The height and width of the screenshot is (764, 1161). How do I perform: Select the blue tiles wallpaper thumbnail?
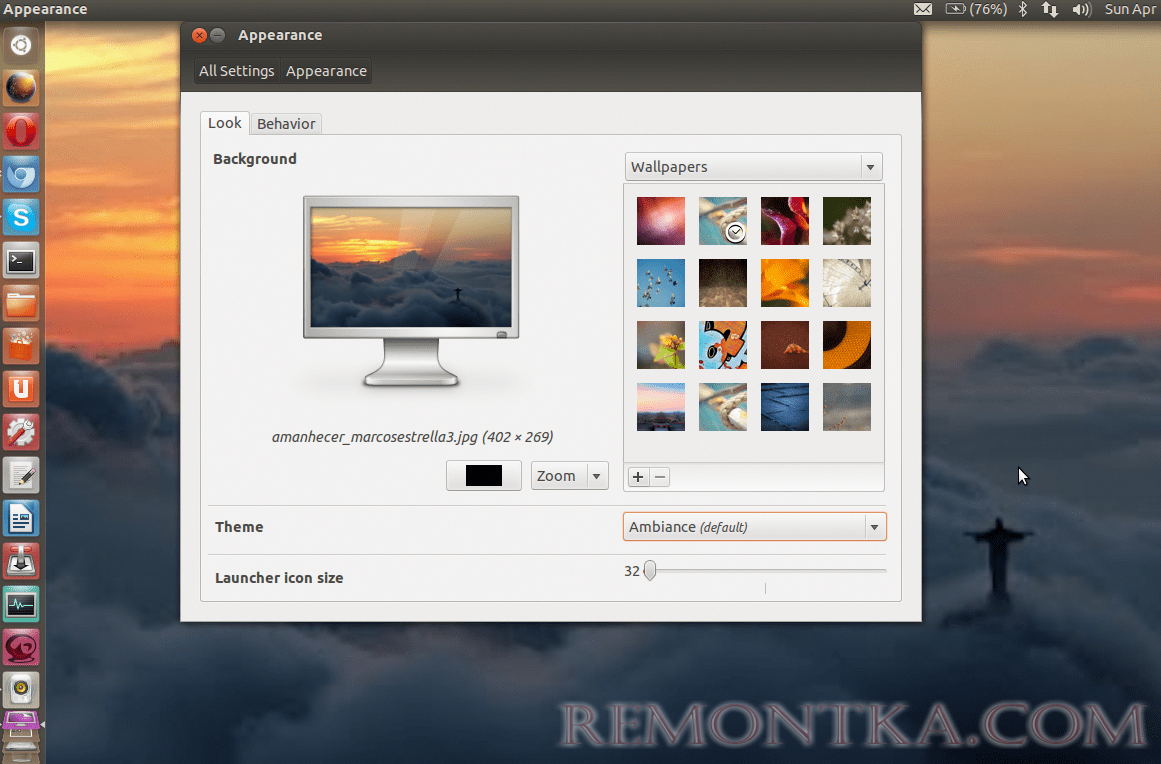[x=785, y=407]
